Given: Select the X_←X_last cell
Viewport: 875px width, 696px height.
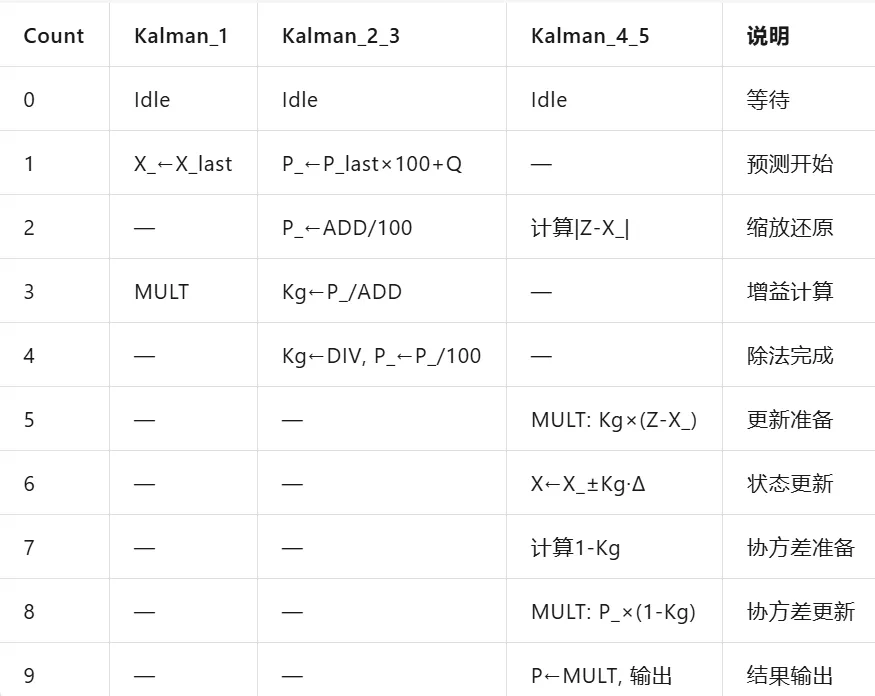Looking at the screenshot, I should (183, 164).
